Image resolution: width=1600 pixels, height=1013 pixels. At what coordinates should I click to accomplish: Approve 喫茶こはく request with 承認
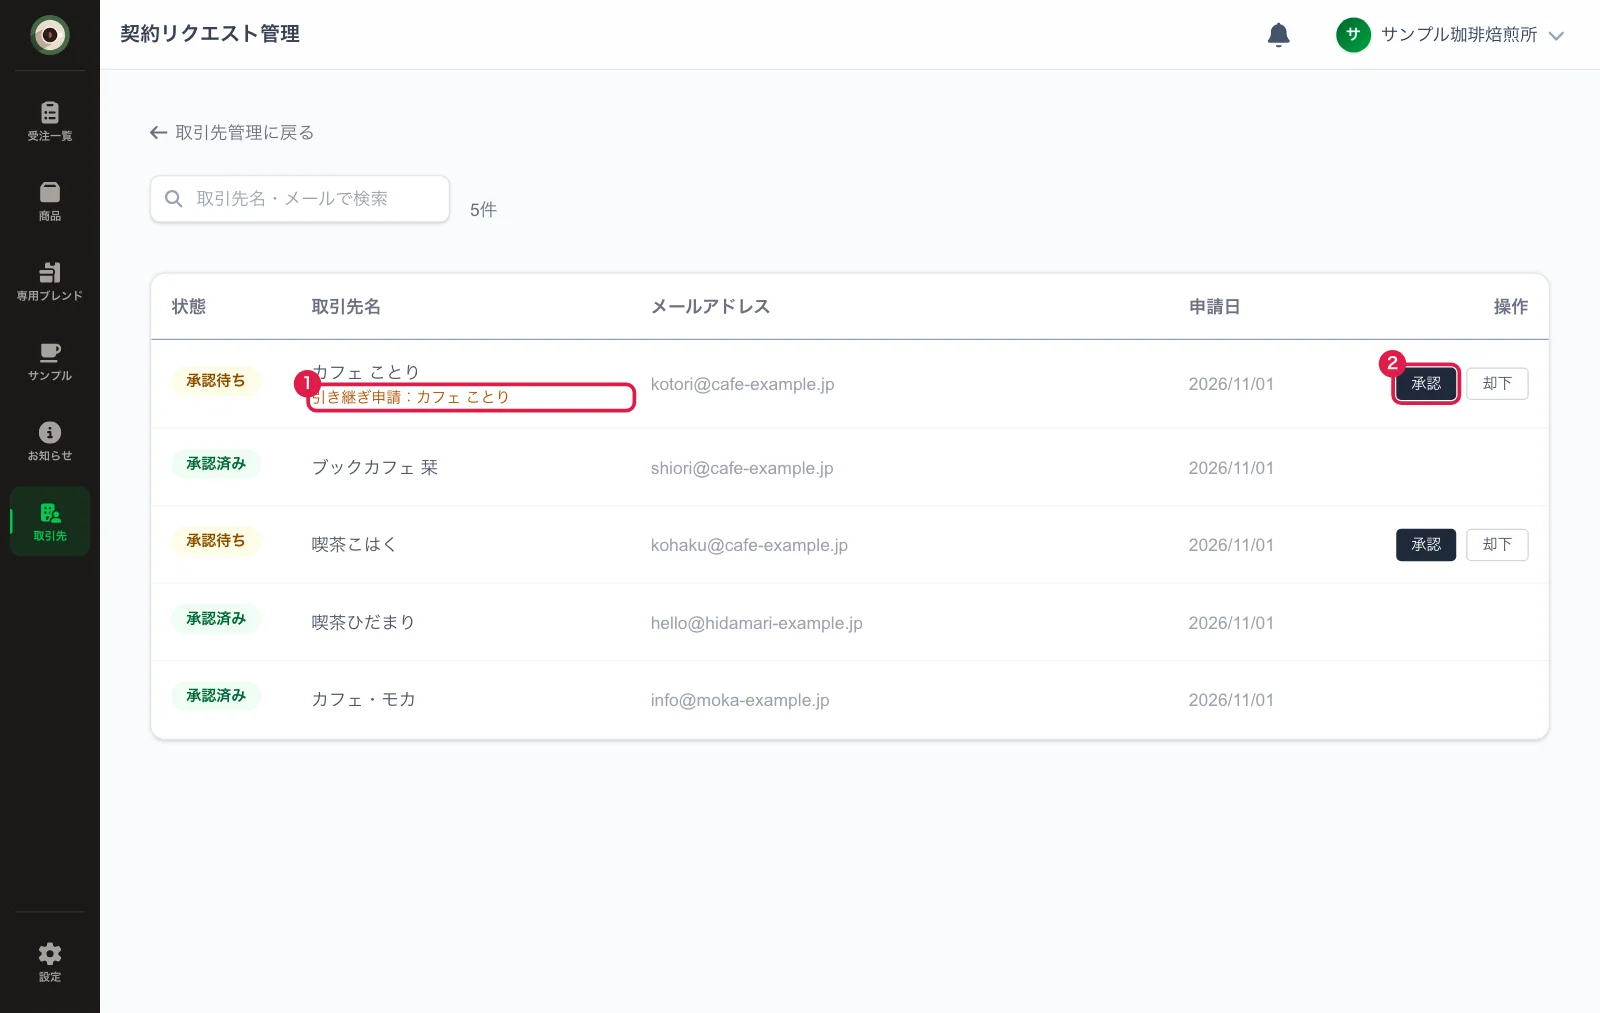coord(1426,545)
